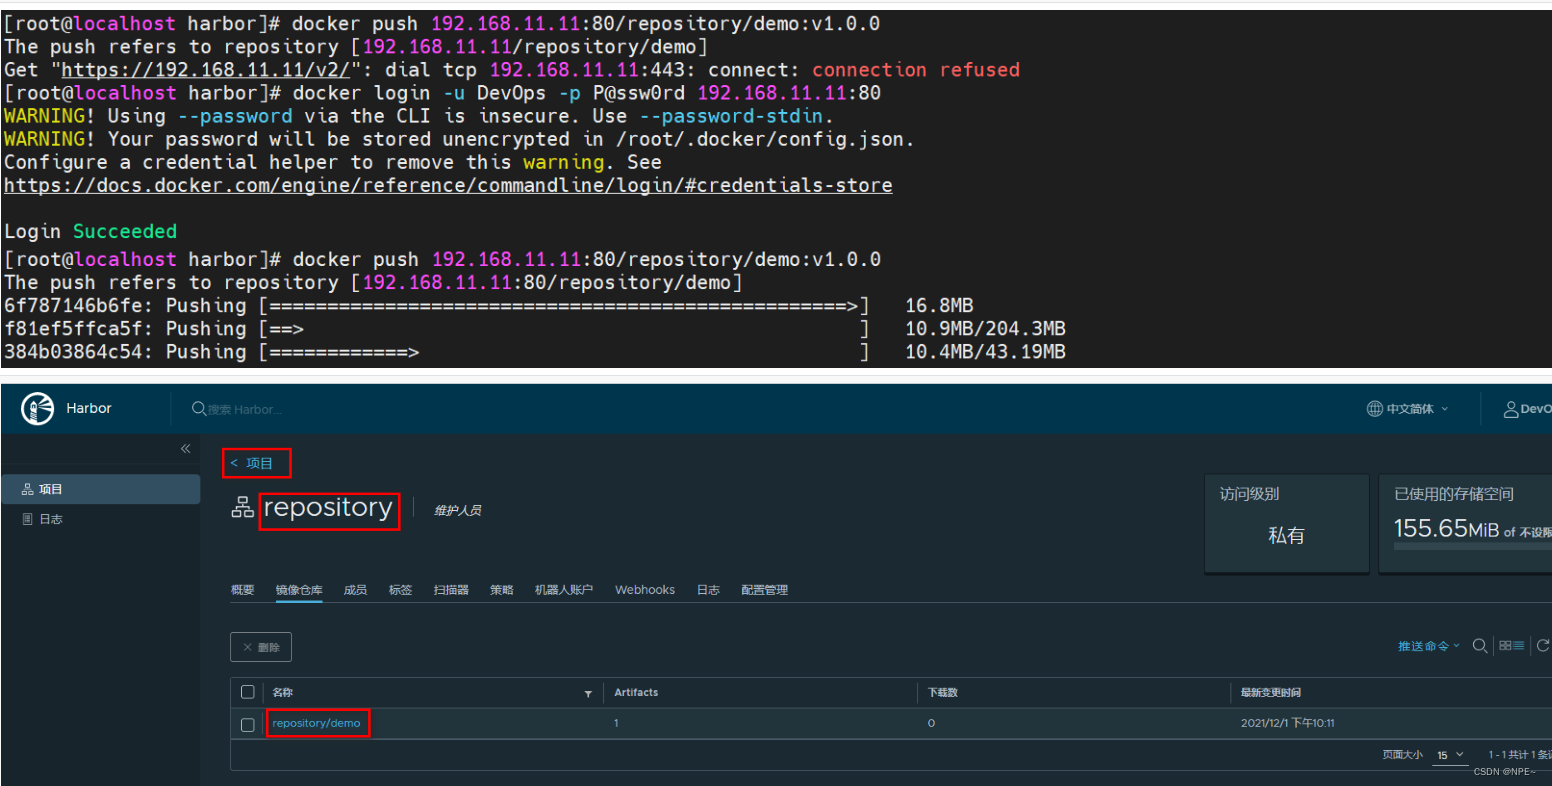The width and height of the screenshot is (1552, 786).
Task: Switch to the 成员 tab
Action: (355, 590)
